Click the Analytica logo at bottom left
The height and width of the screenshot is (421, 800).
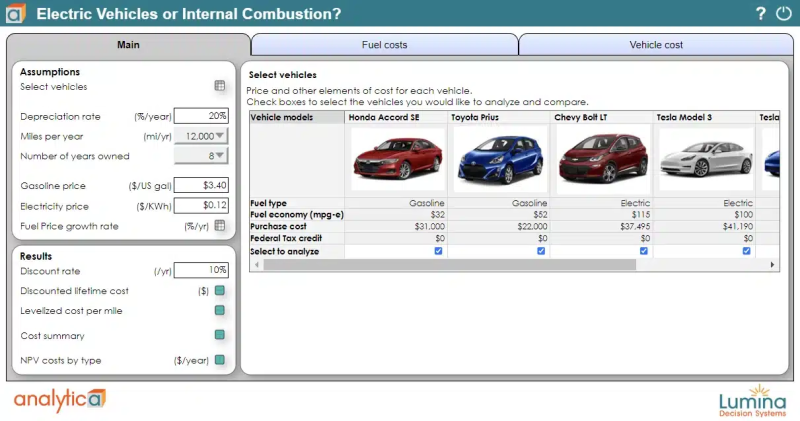[60, 400]
